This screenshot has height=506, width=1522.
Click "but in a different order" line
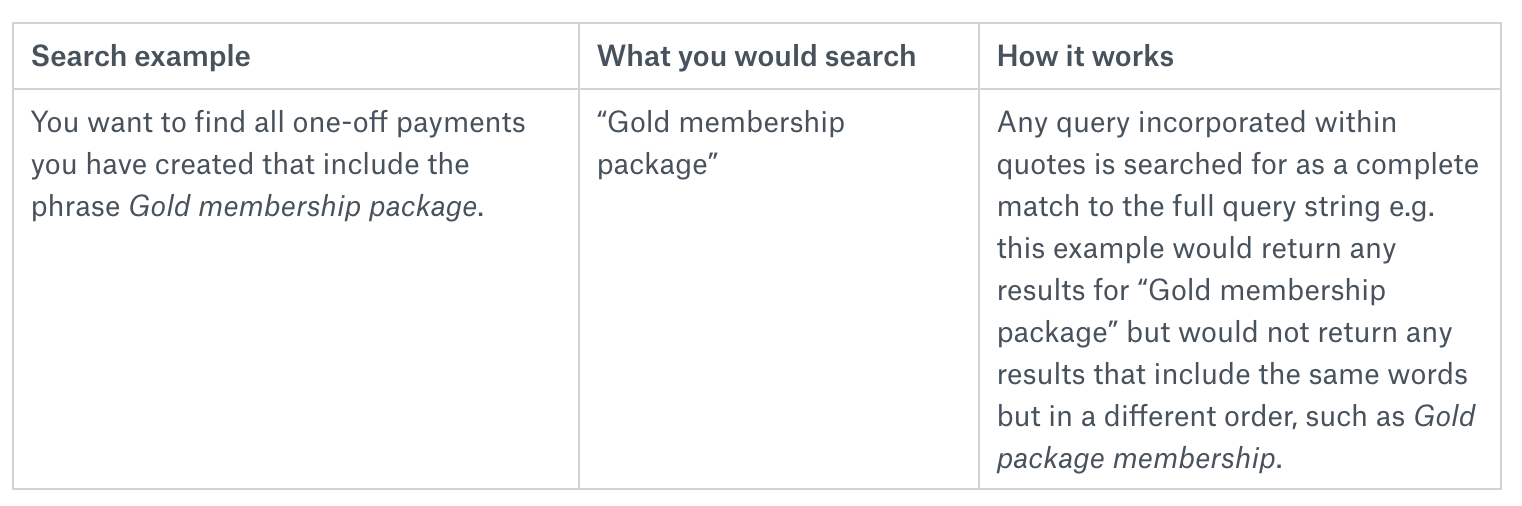pos(1151,417)
